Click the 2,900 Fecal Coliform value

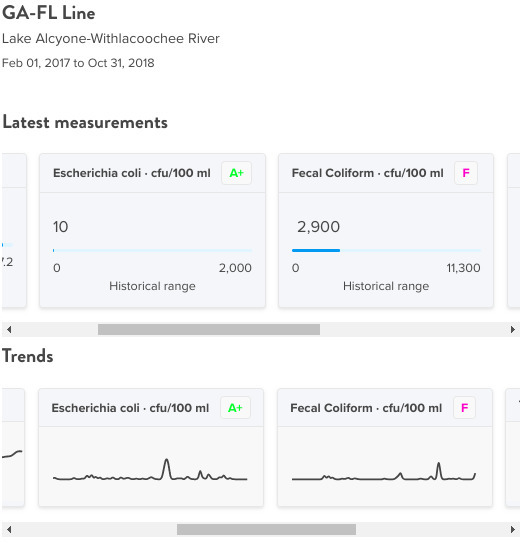pyautogui.click(x=318, y=227)
